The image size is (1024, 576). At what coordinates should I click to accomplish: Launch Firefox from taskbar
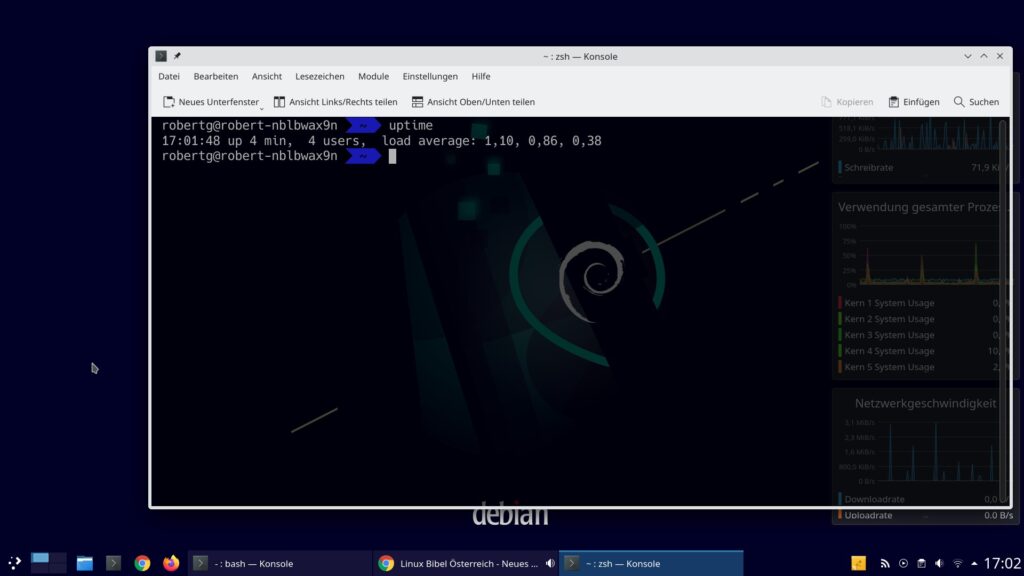171,563
